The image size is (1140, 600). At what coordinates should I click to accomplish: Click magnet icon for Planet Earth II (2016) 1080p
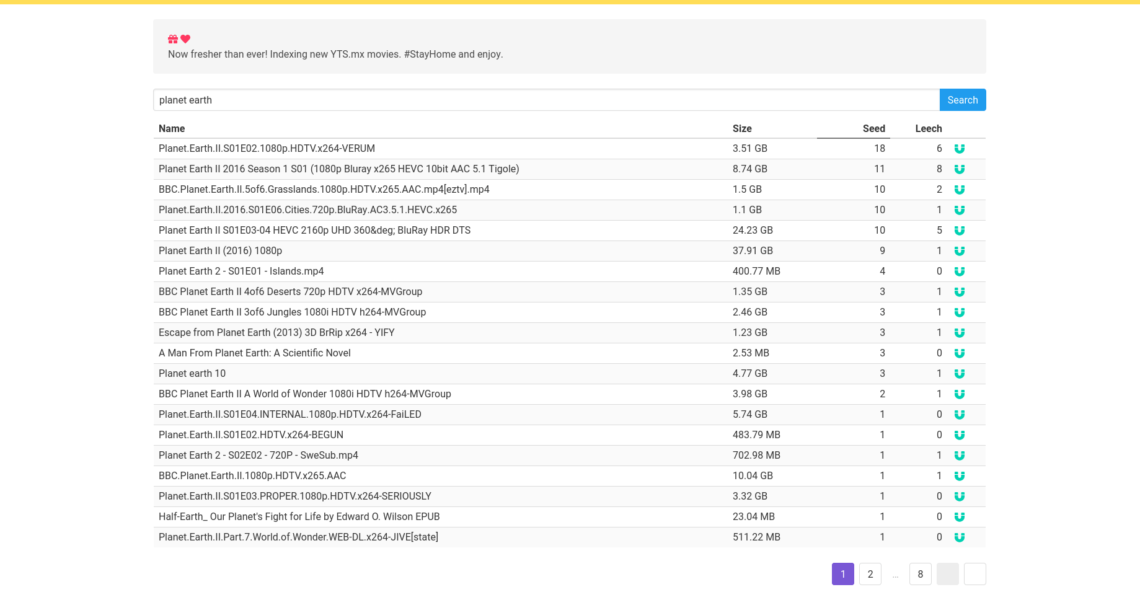(x=959, y=251)
